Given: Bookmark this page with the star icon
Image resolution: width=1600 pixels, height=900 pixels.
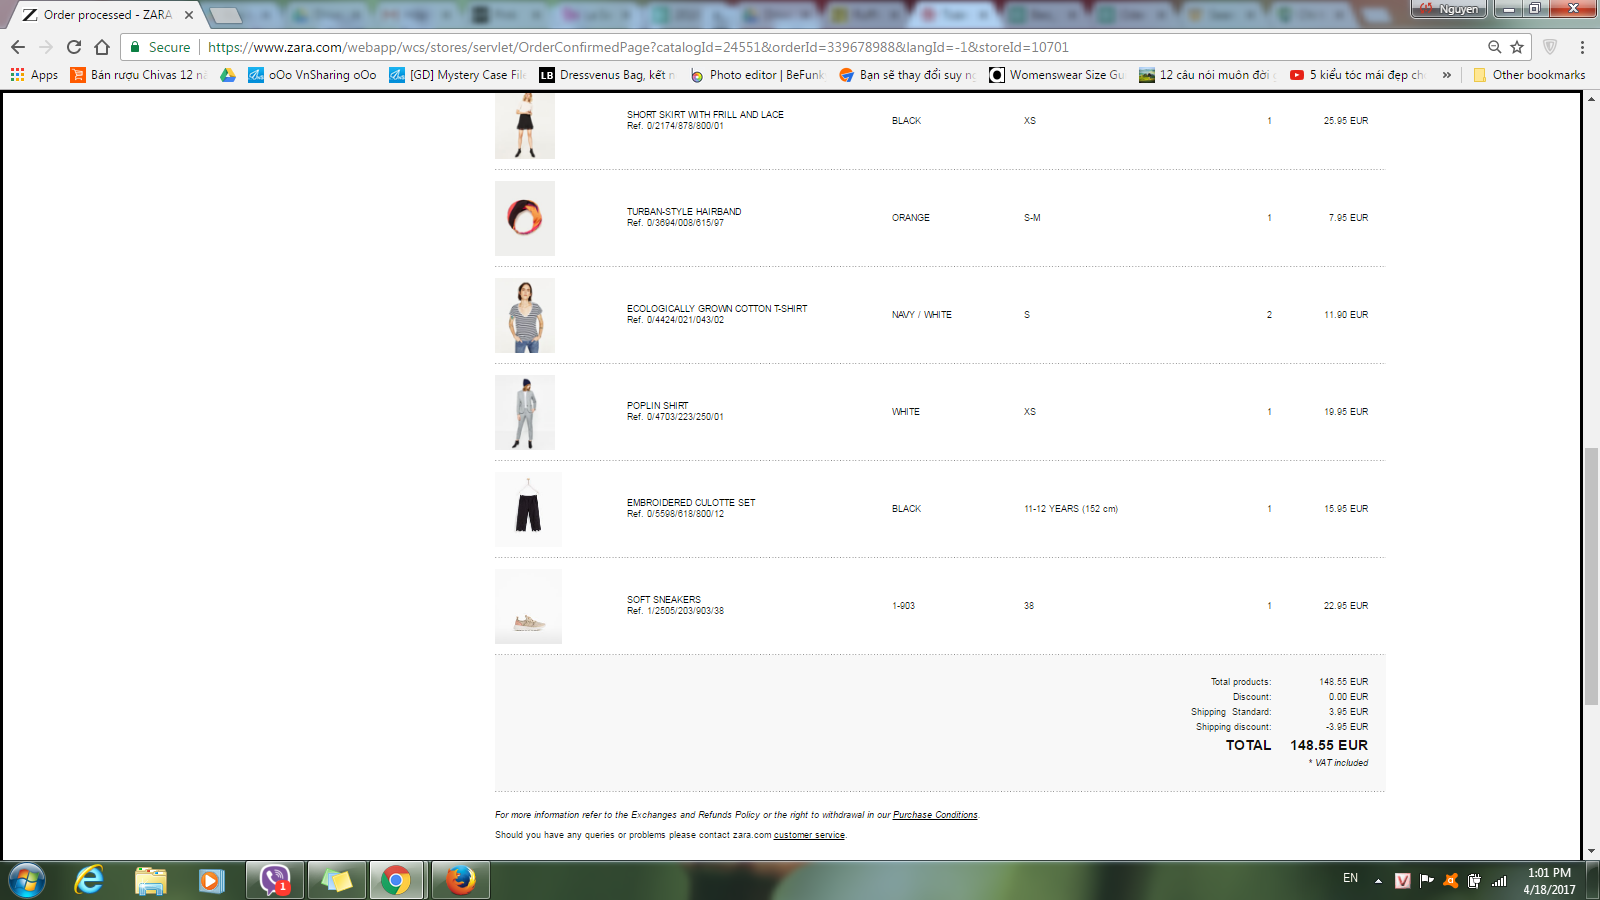Looking at the screenshot, I should click(x=1517, y=47).
